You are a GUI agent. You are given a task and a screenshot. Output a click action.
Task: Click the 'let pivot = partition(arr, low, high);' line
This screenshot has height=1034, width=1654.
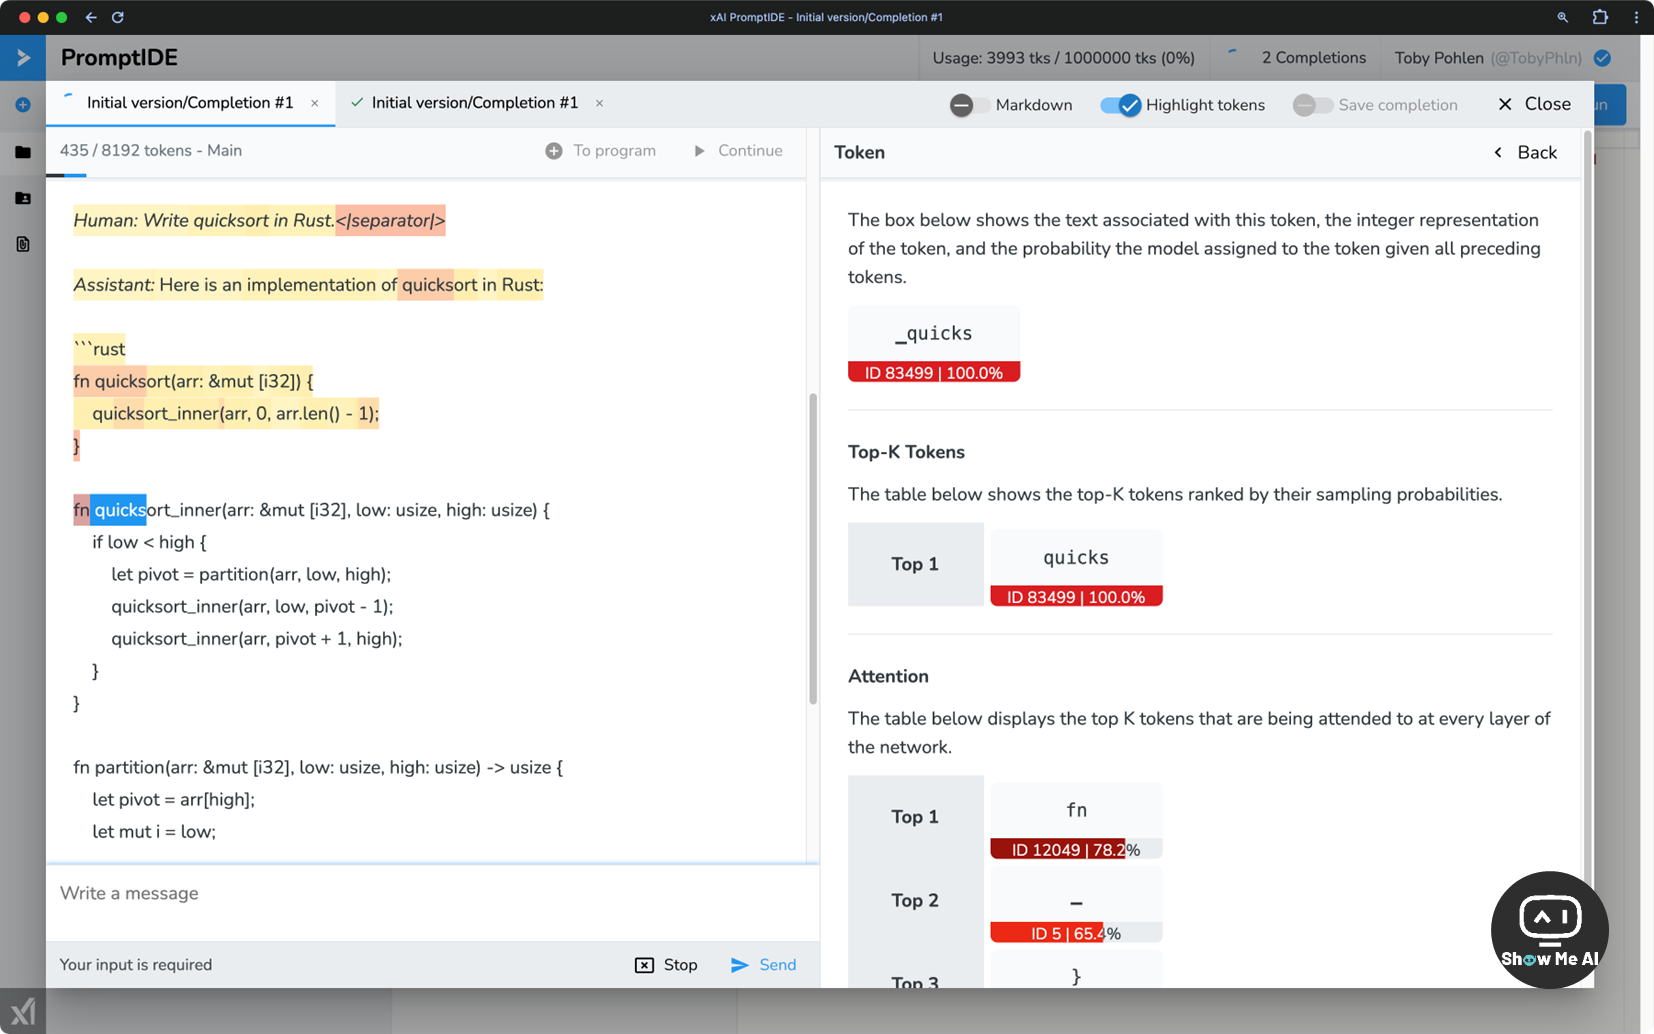(x=251, y=575)
